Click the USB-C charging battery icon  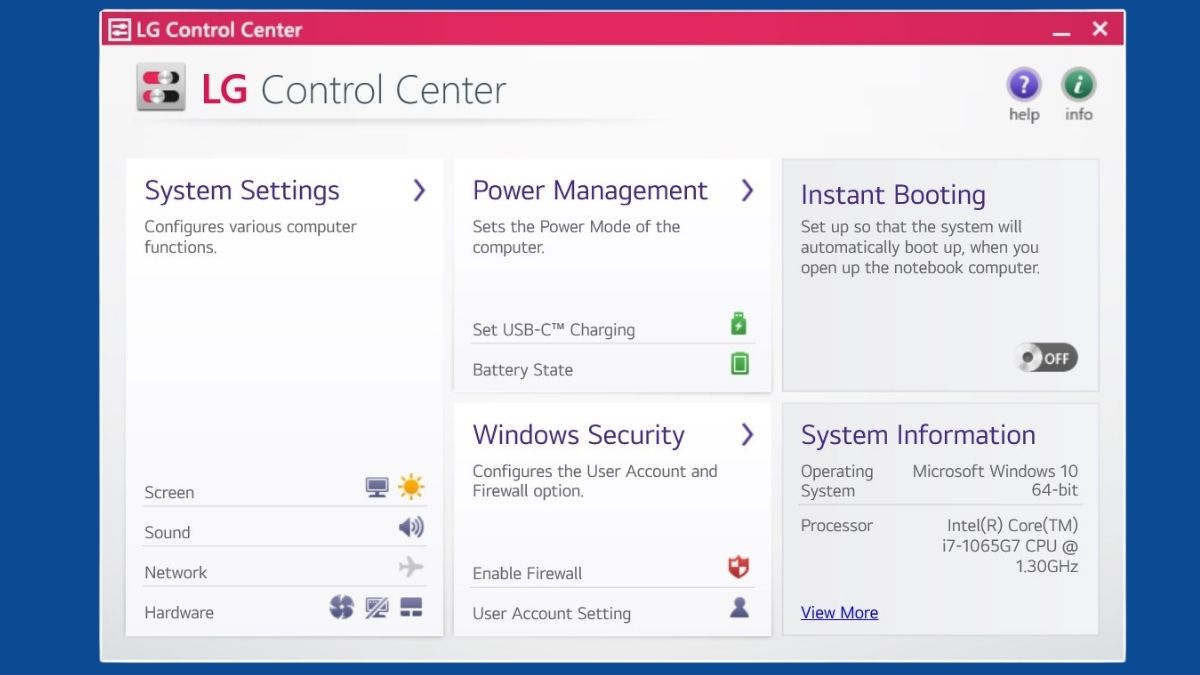739,324
